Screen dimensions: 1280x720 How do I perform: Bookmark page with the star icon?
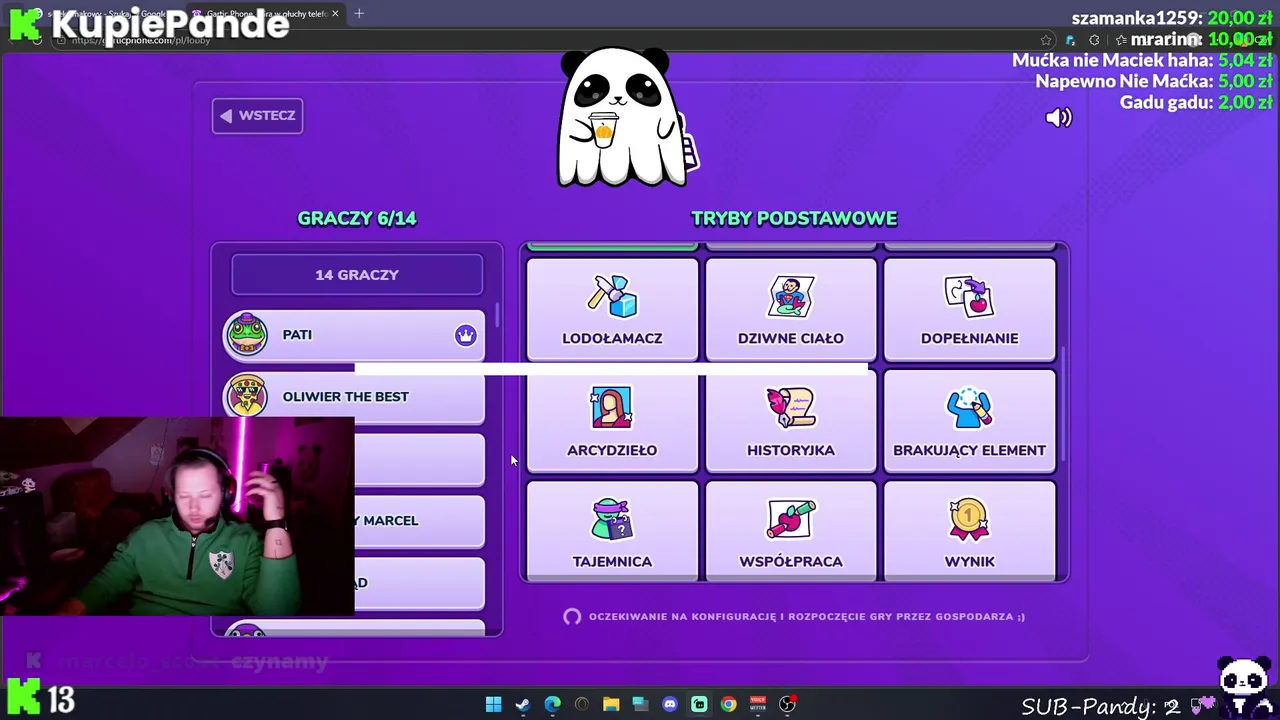tap(1046, 40)
